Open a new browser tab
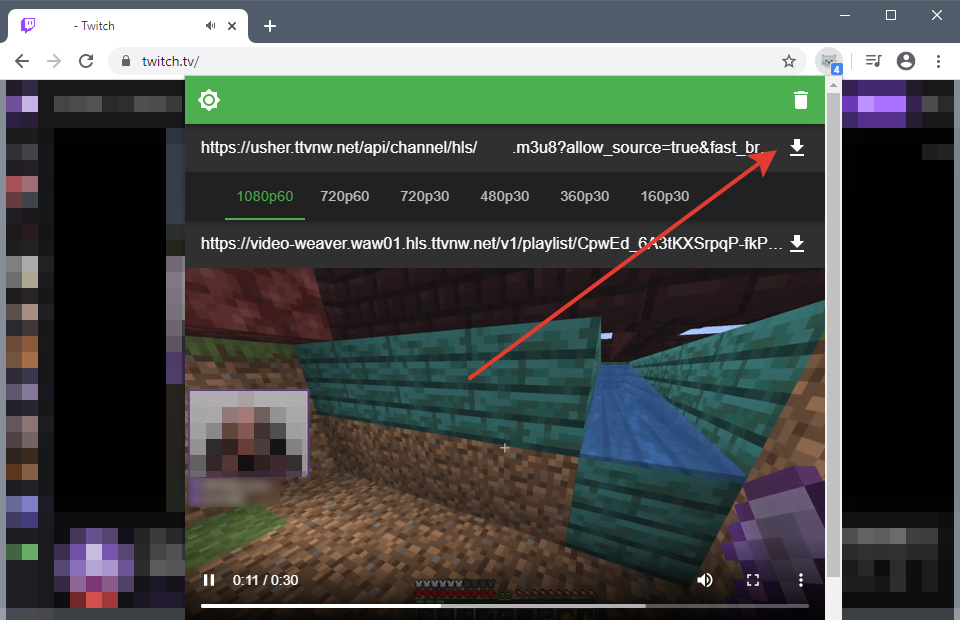Viewport: 960px width, 620px height. click(x=269, y=26)
